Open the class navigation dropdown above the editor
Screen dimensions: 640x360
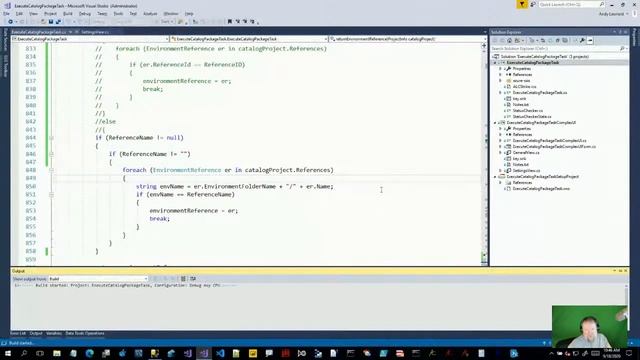point(249,39)
